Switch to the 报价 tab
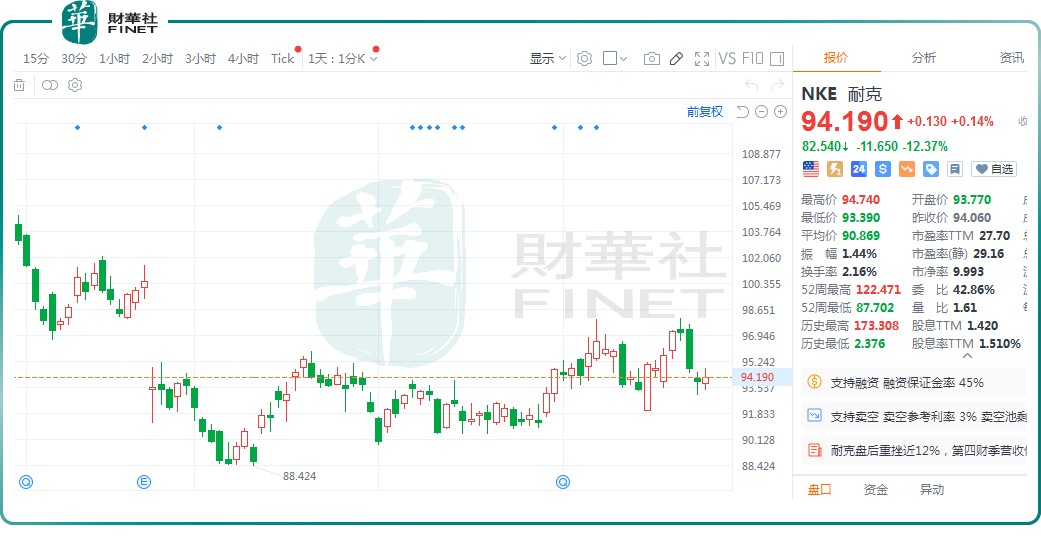 point(836,58)
